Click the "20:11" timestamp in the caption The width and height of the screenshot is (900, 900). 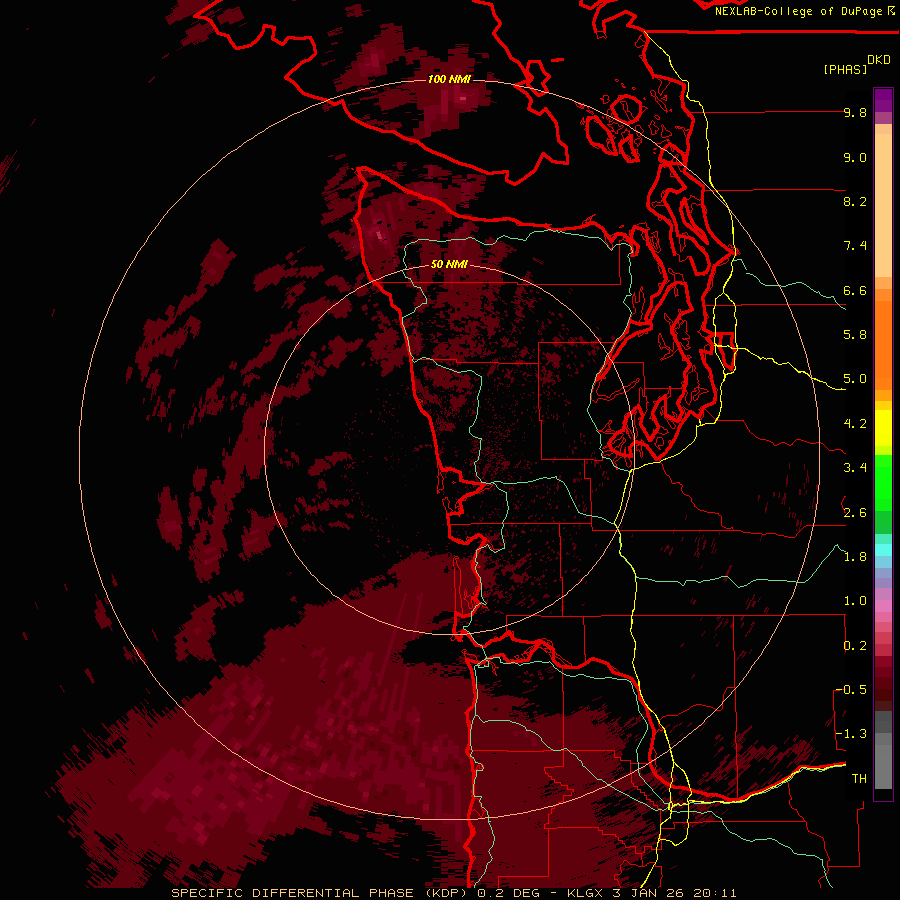(715, 893)
